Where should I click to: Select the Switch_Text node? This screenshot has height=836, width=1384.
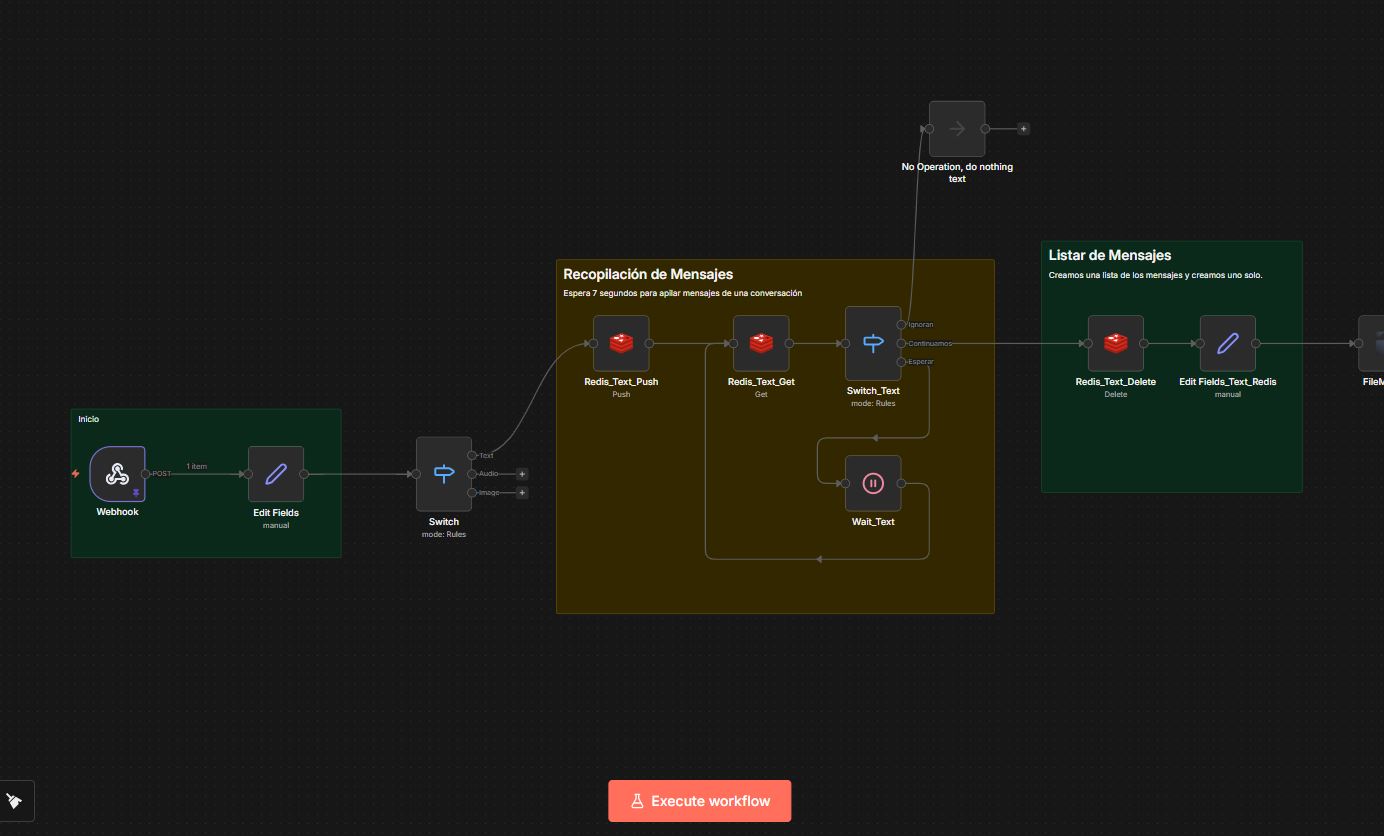coord(873,344)
